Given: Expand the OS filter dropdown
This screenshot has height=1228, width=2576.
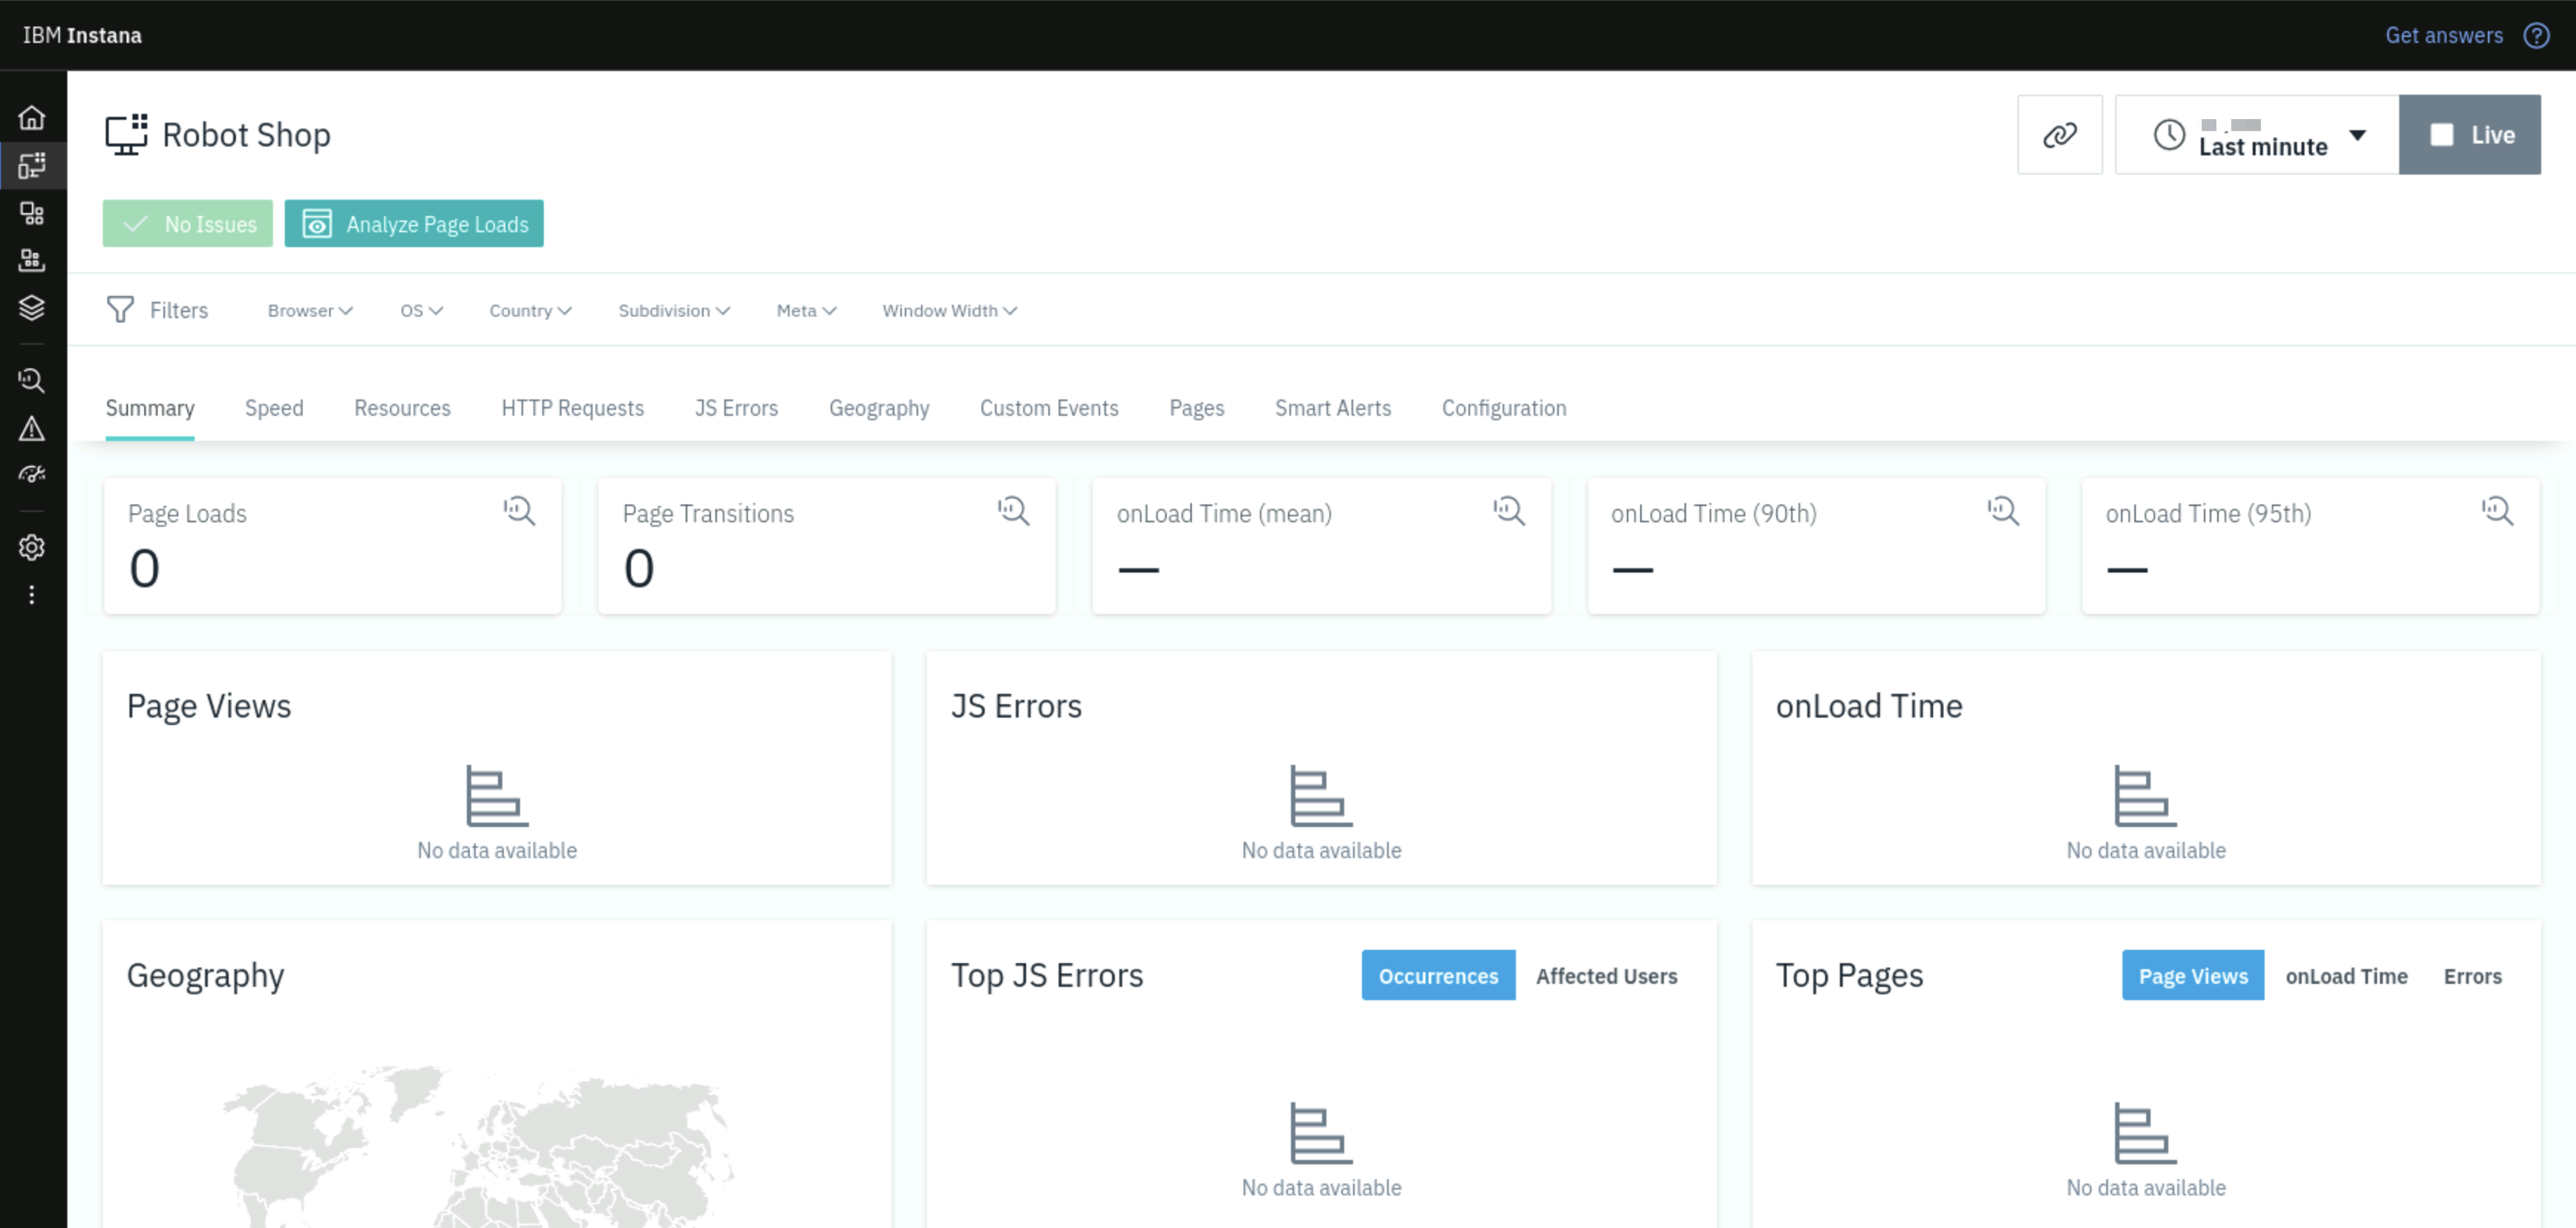Looking at the screenshot, I should [421, 310].
